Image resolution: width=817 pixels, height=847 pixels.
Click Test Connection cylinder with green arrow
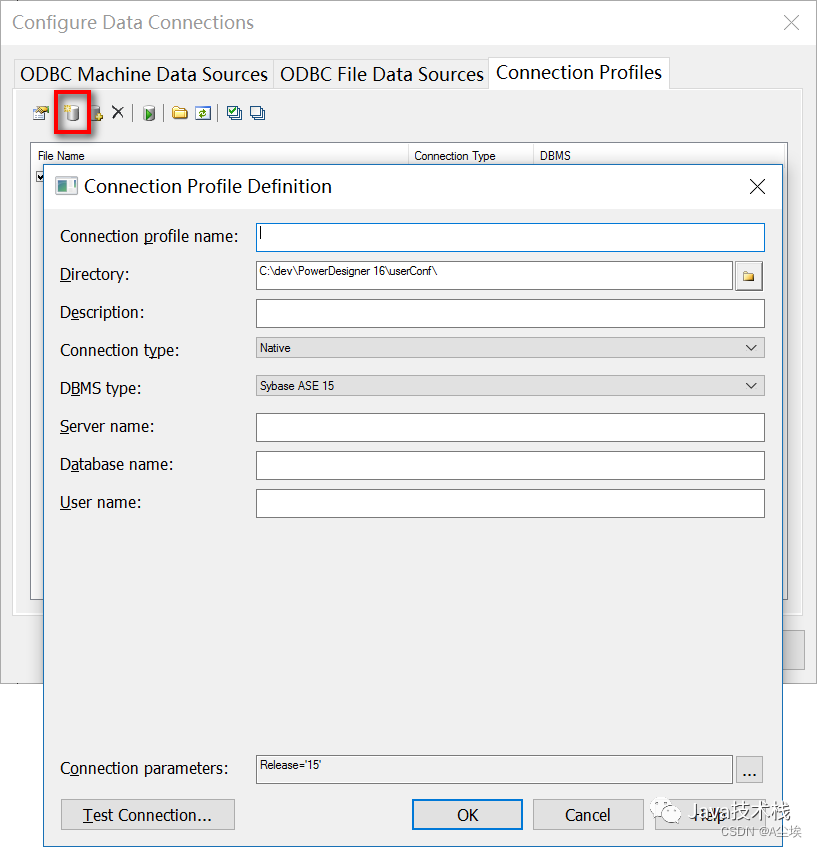pyautogui.click(x=149, y=113)
